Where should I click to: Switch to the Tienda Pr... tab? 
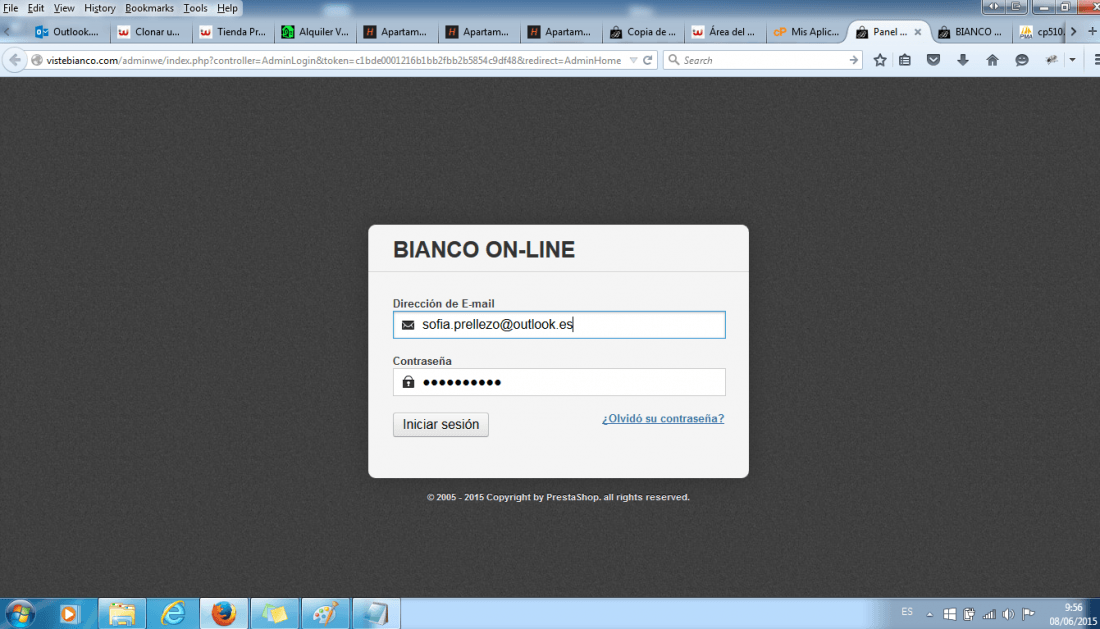tap(232, 32)
